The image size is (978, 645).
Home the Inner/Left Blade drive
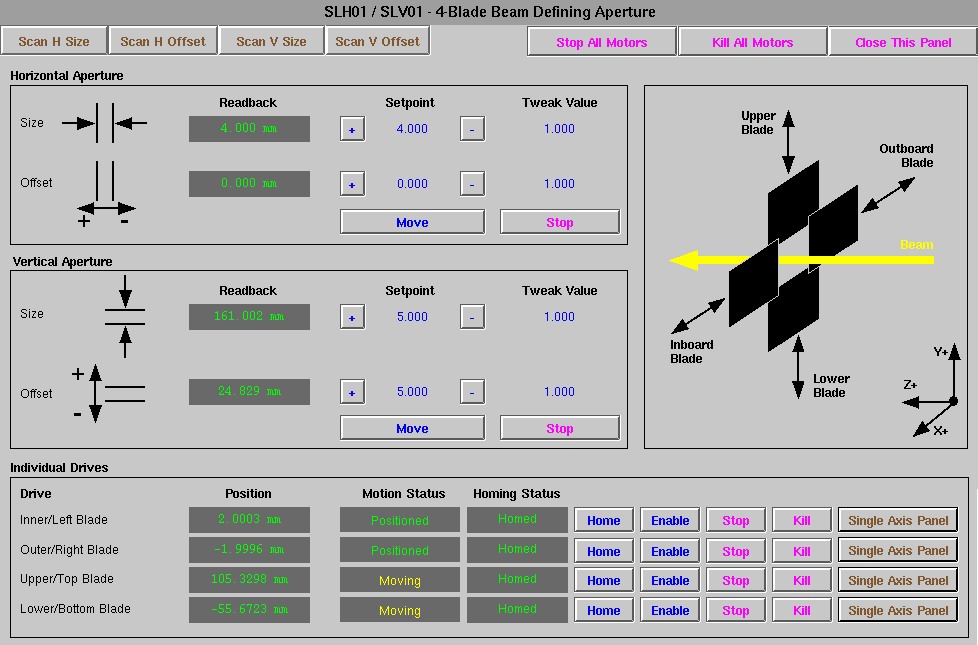604,520
